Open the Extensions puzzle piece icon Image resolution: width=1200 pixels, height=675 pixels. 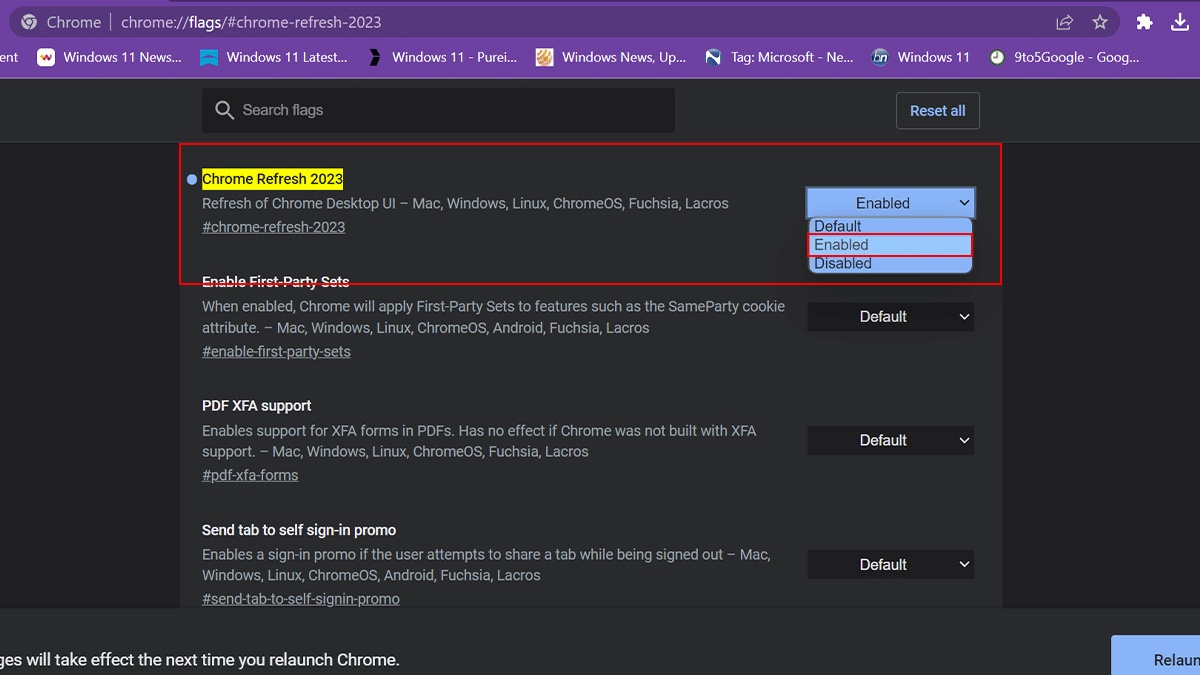1145,22
